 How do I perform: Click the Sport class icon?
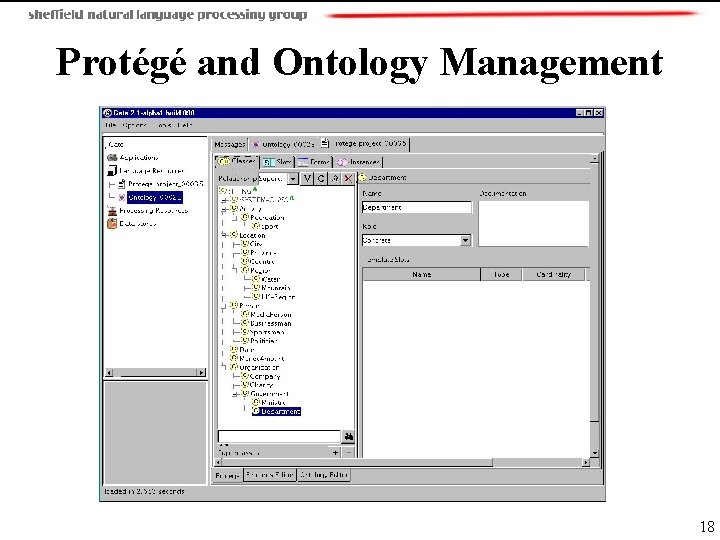[256, 226]
